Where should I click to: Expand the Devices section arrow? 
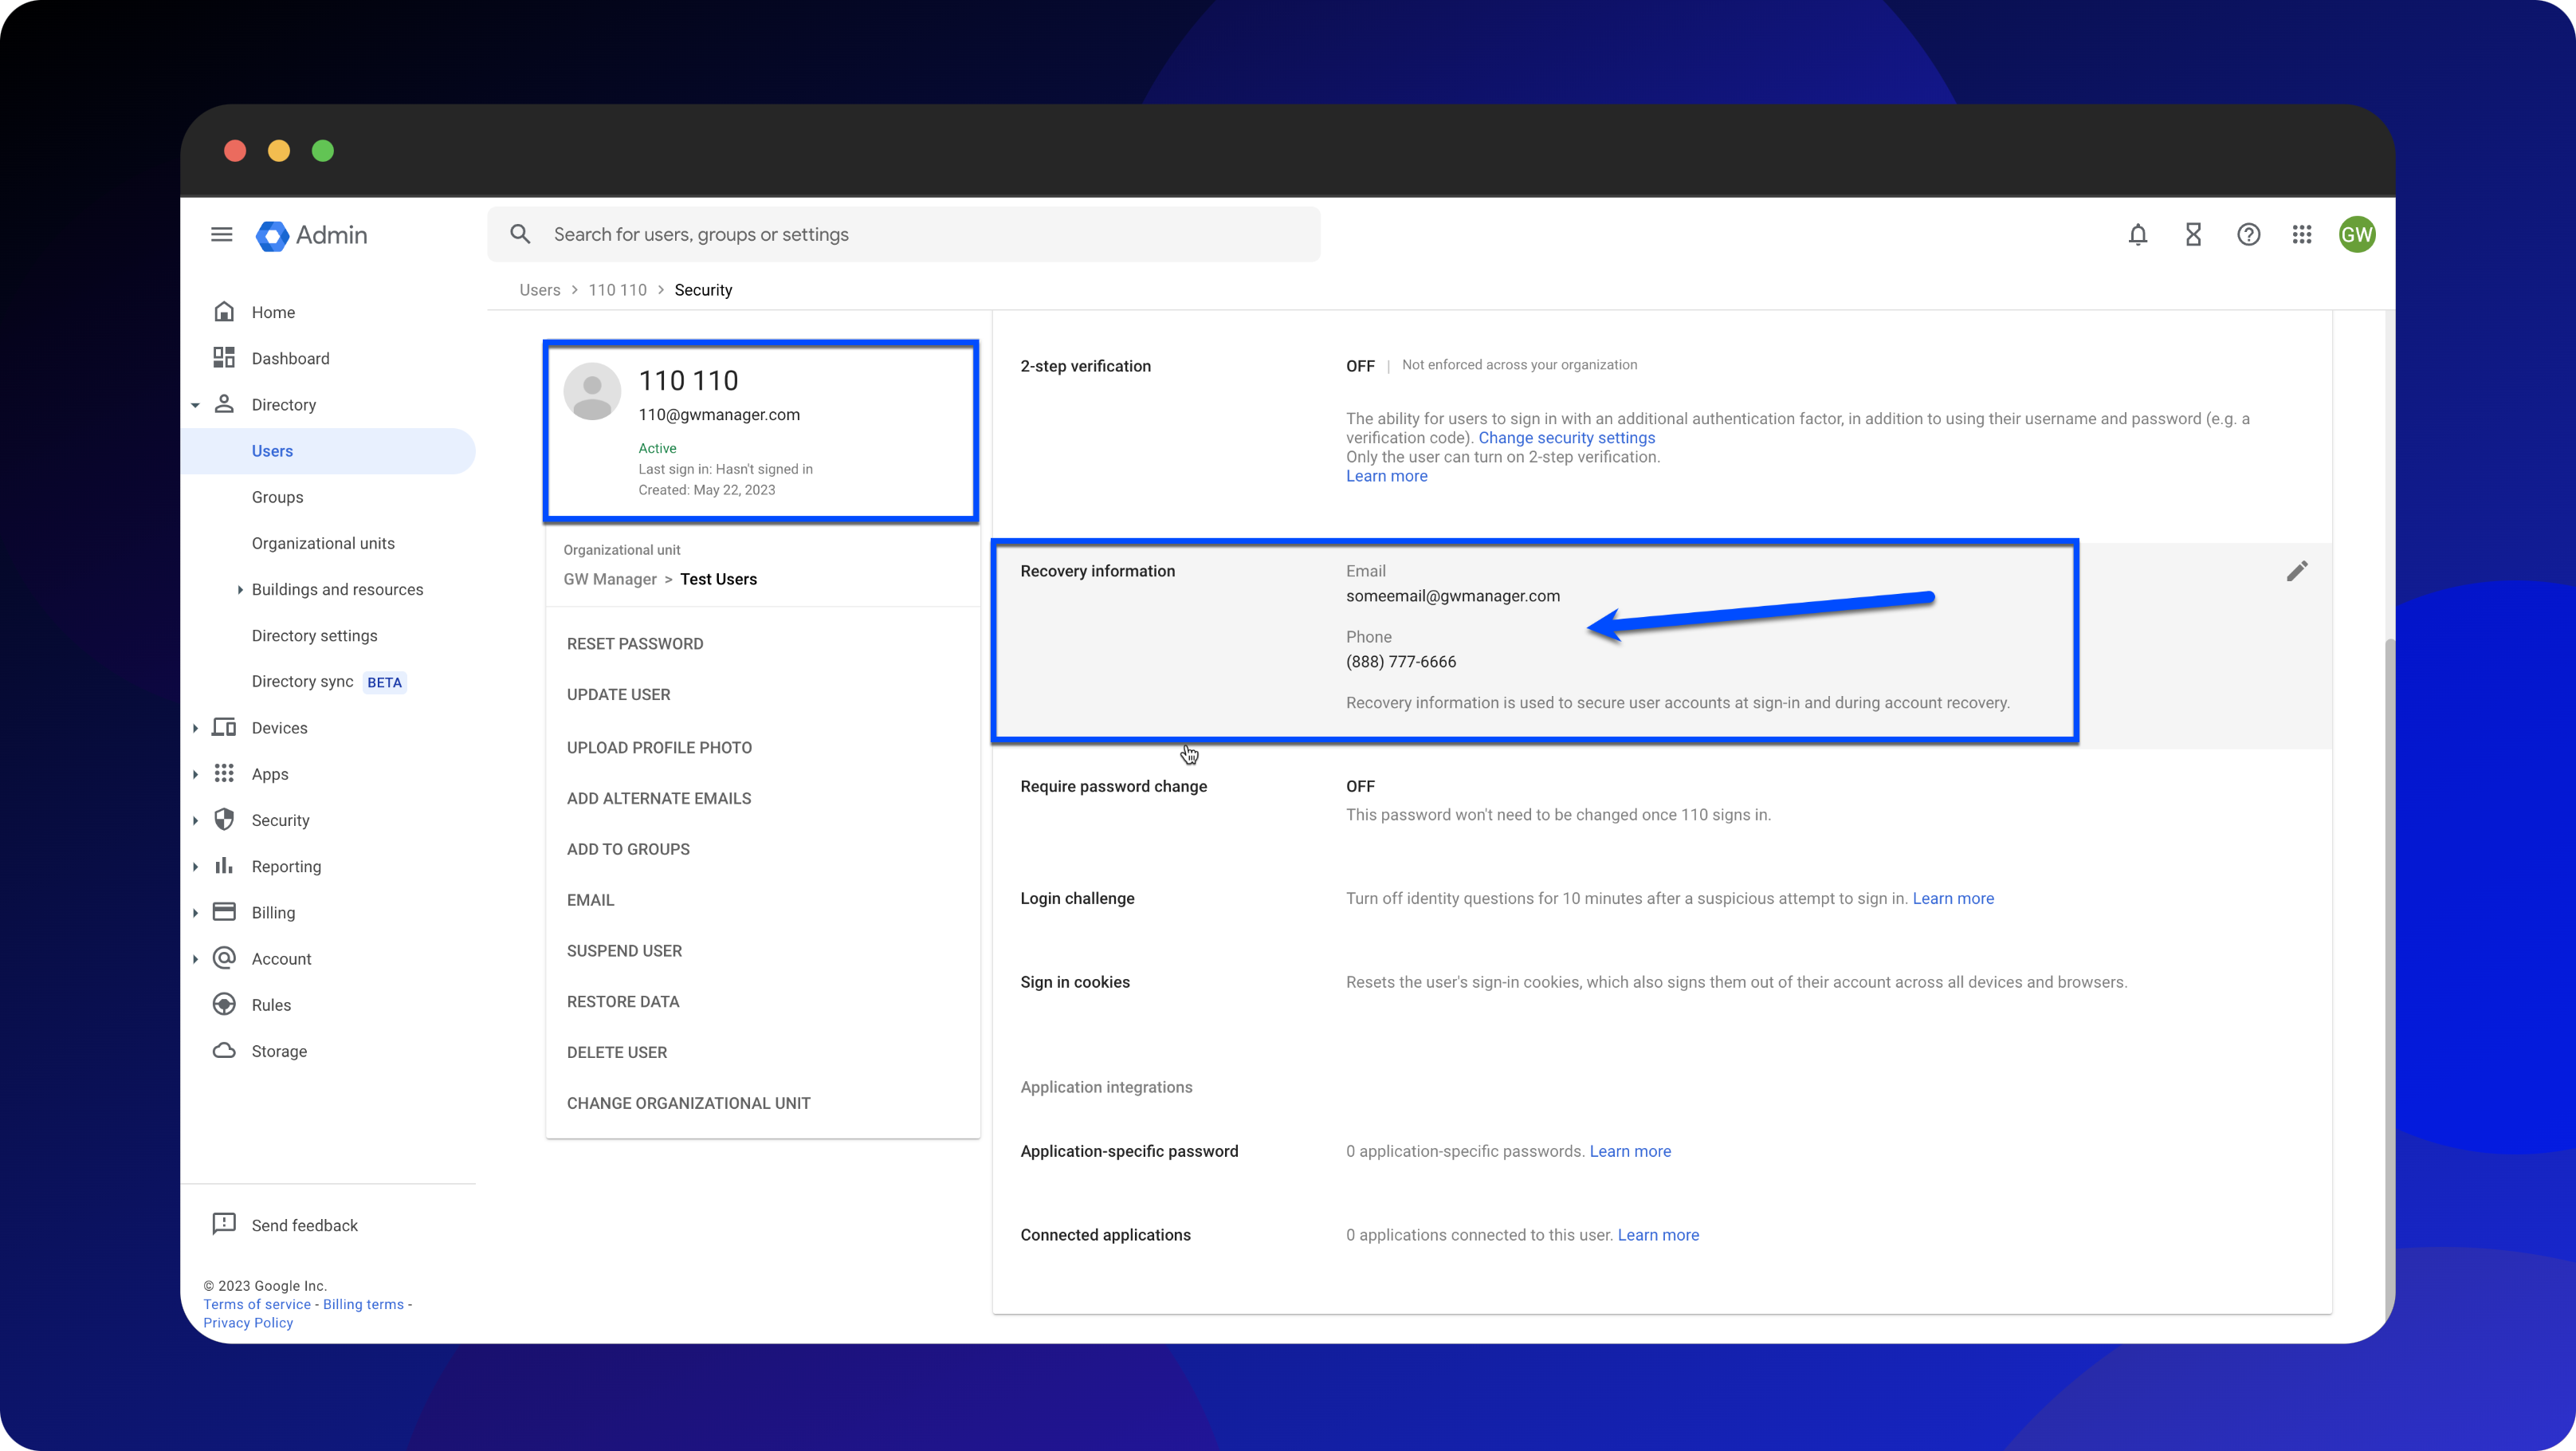pyautogui.click(x=195, y=728)
